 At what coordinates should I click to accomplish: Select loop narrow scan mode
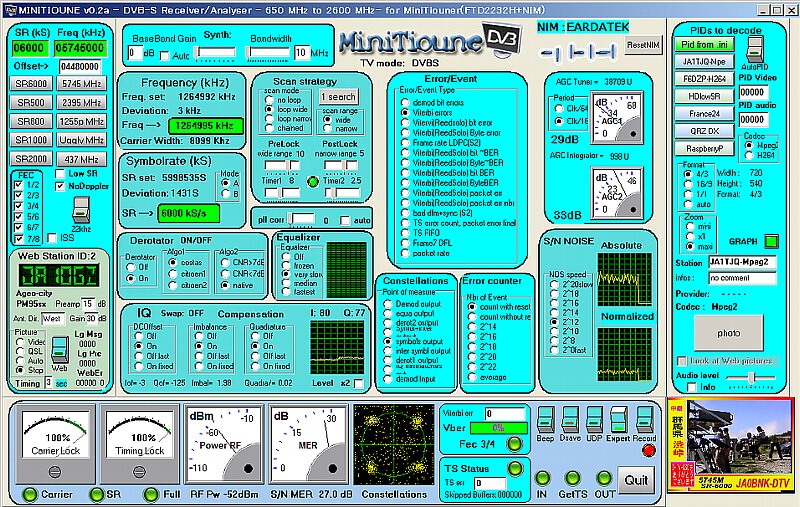269,118
